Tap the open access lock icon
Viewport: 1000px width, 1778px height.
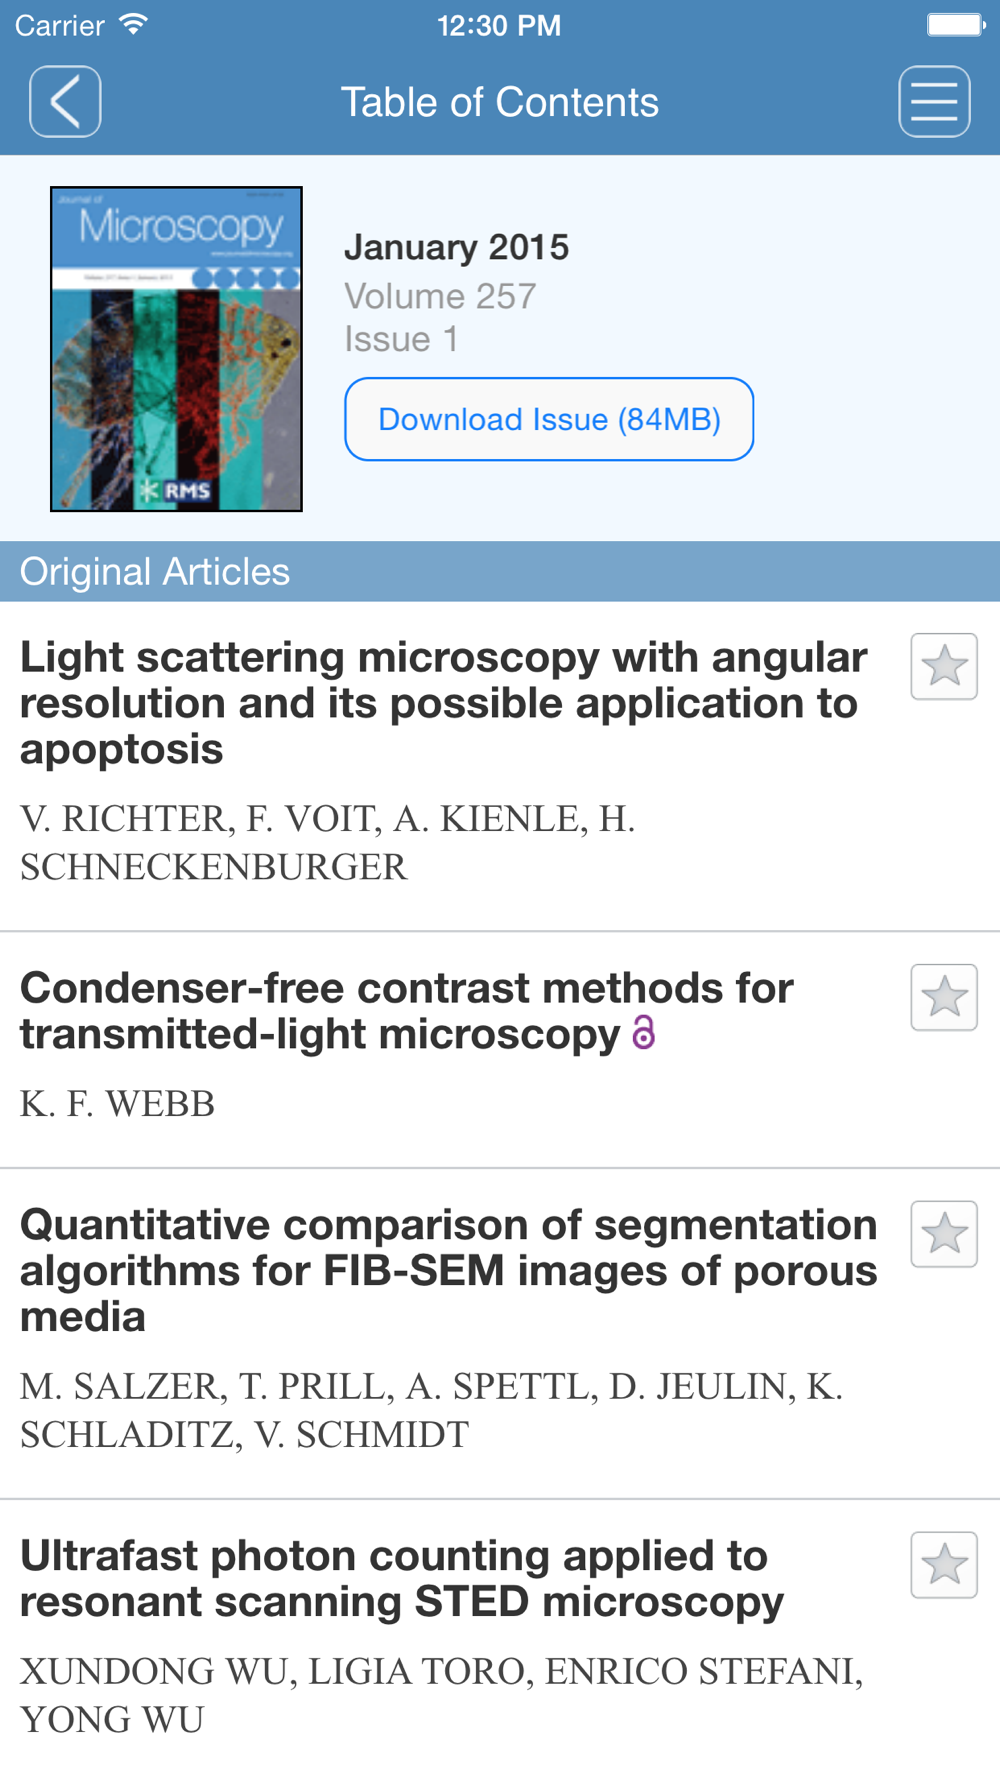(x=644, y=1032)
